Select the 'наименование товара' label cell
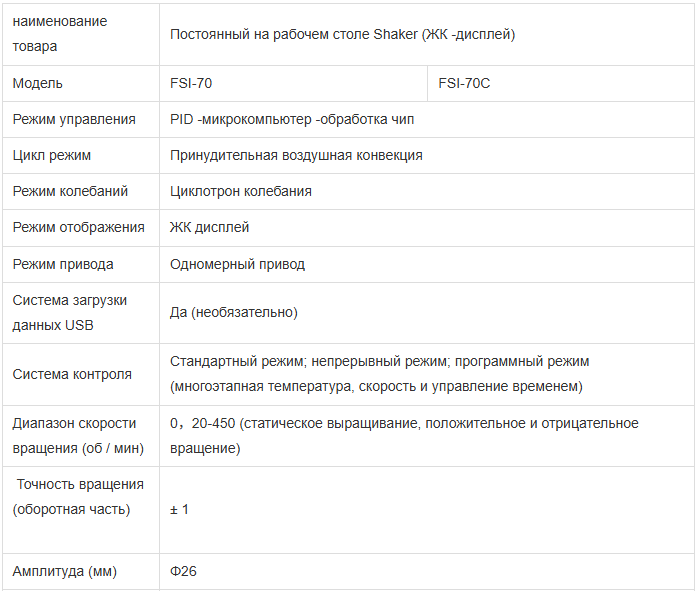696x591 pixels. (81, 34)
